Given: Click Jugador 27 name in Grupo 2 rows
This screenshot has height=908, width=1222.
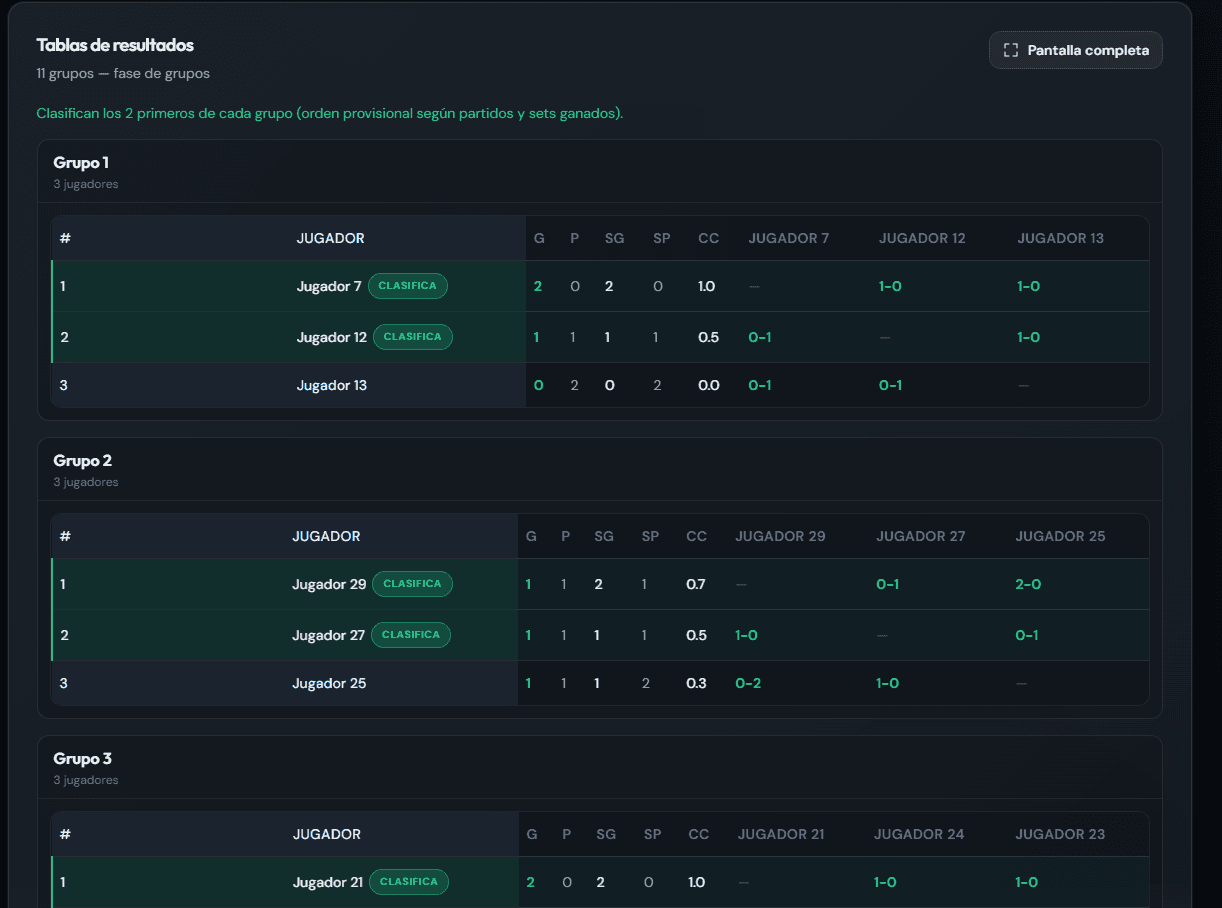Looking at the screenshot, I should pyautogui.click(x=329, y=635).
